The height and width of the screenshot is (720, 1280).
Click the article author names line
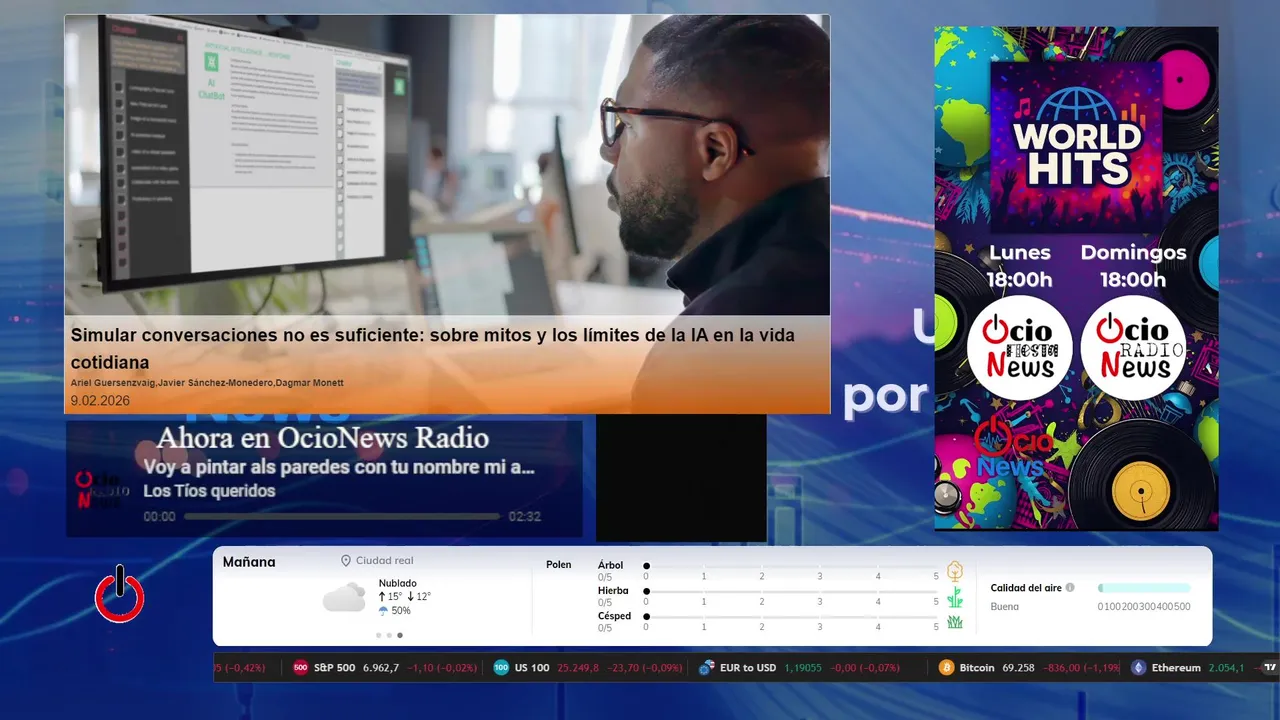[x=207, y=383]
